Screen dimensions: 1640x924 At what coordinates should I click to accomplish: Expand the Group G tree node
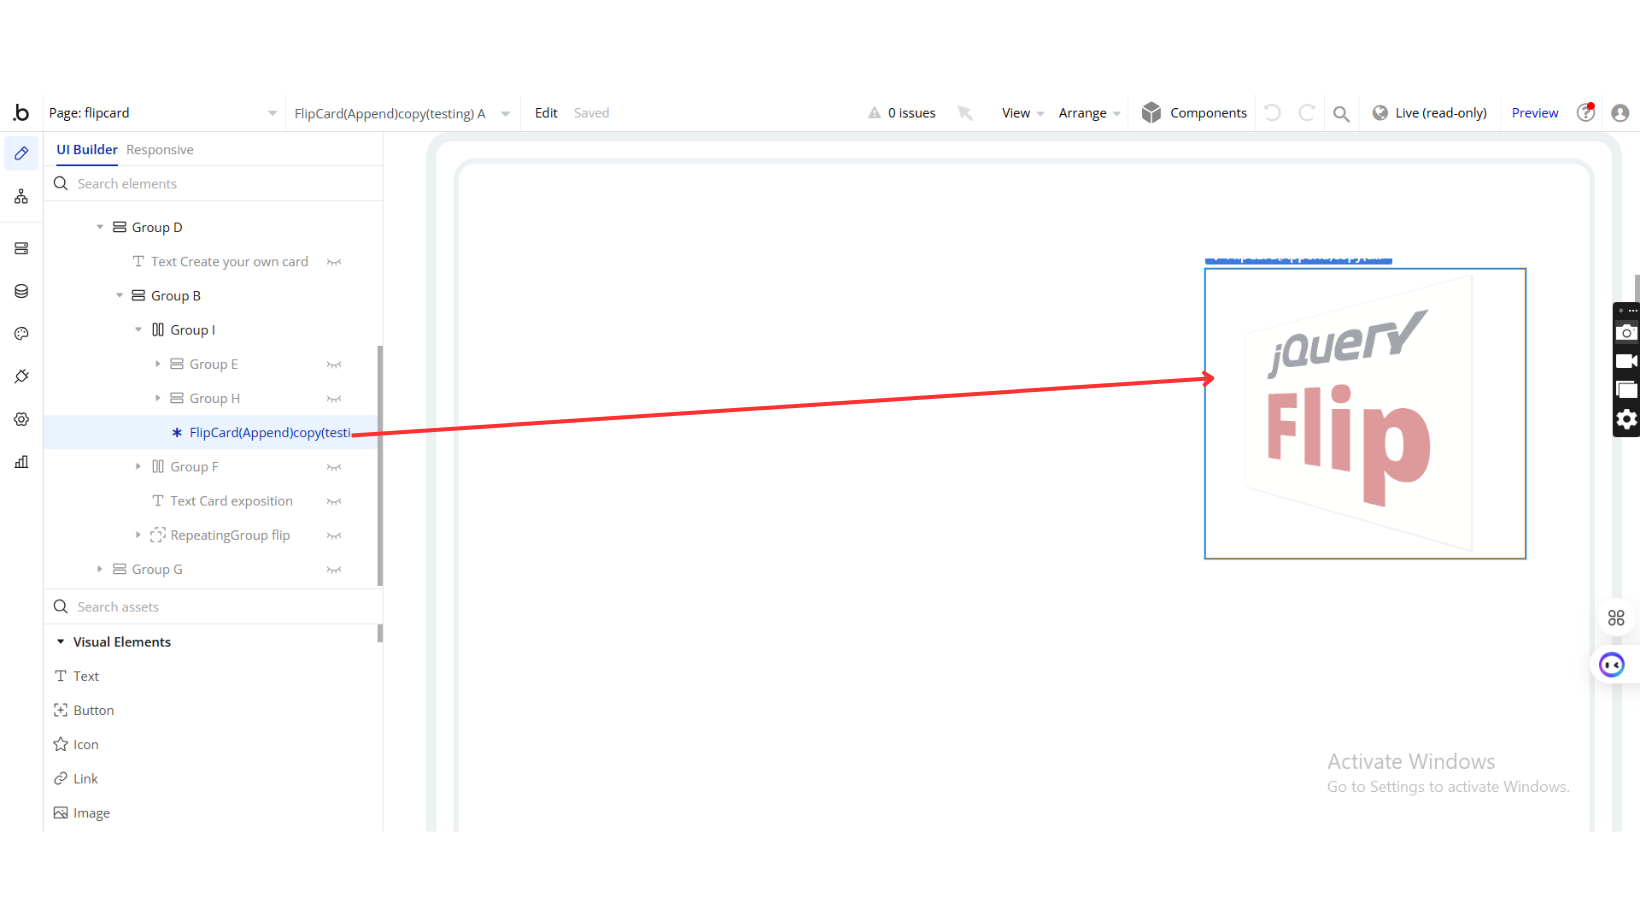(100, 569)
